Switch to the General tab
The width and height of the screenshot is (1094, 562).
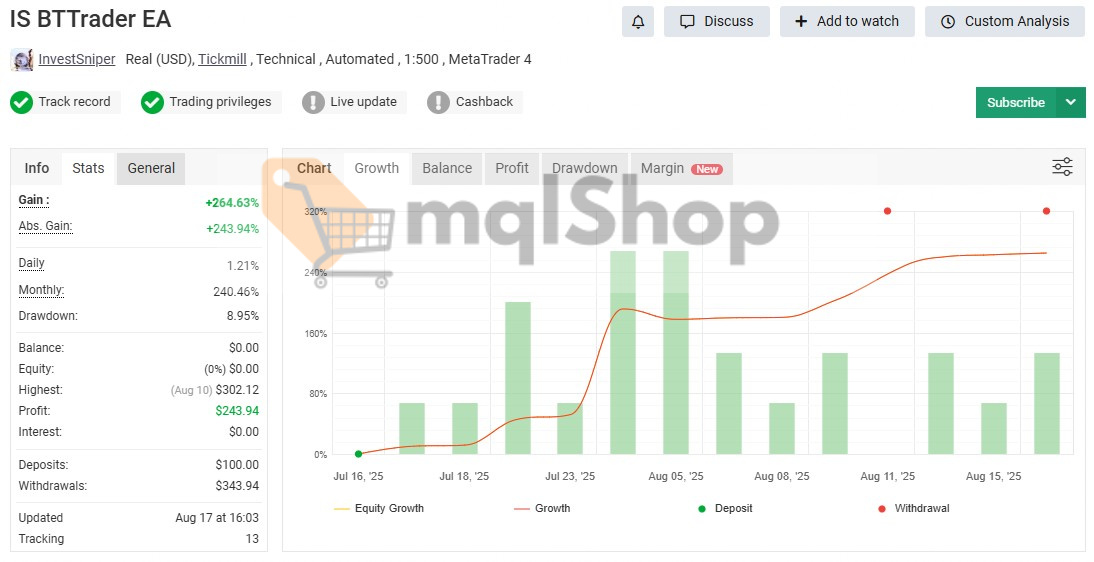tap(151, 168)
